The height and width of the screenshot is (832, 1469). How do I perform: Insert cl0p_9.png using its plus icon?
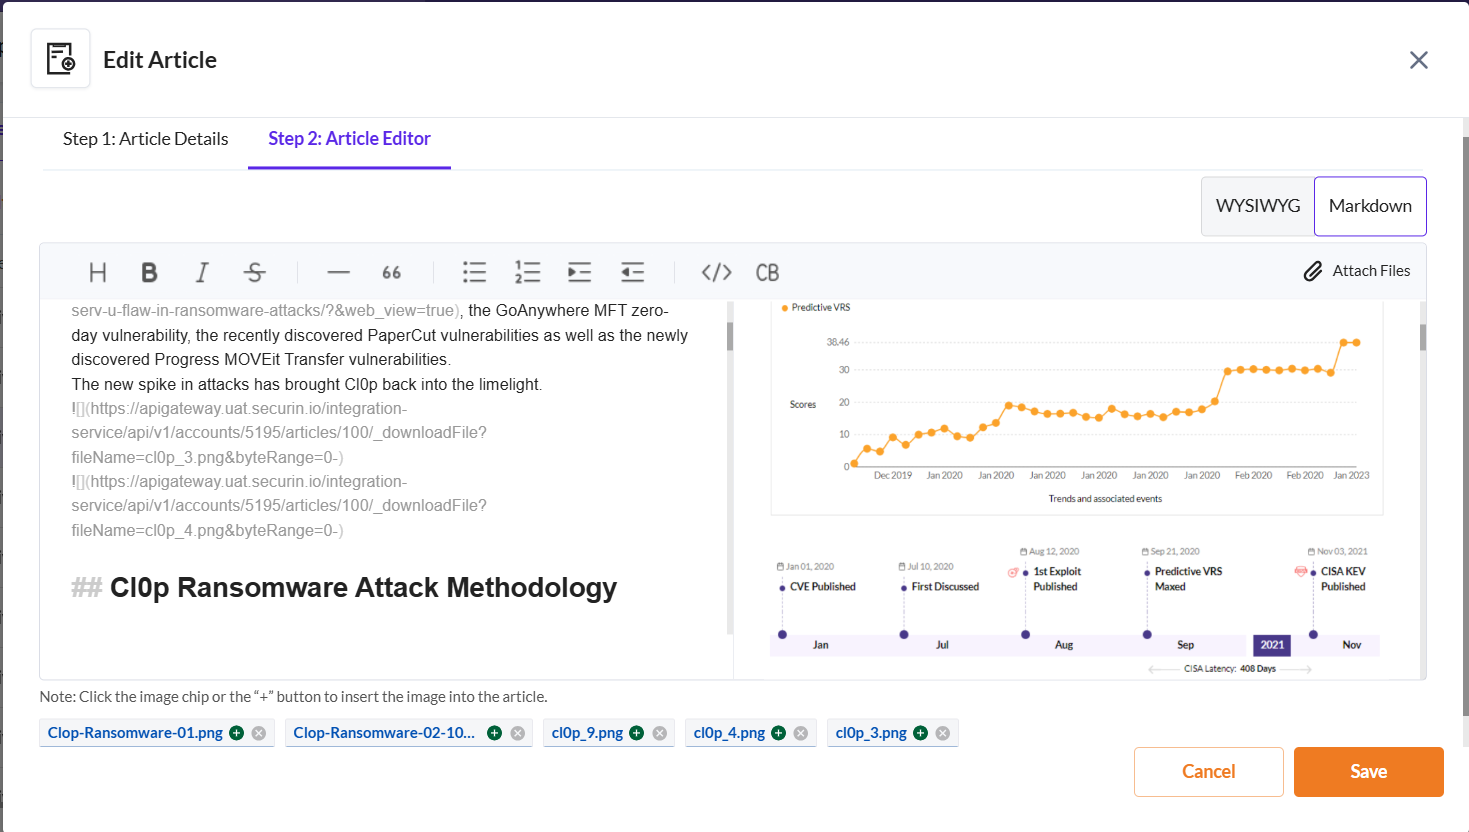tap(637, 733)
